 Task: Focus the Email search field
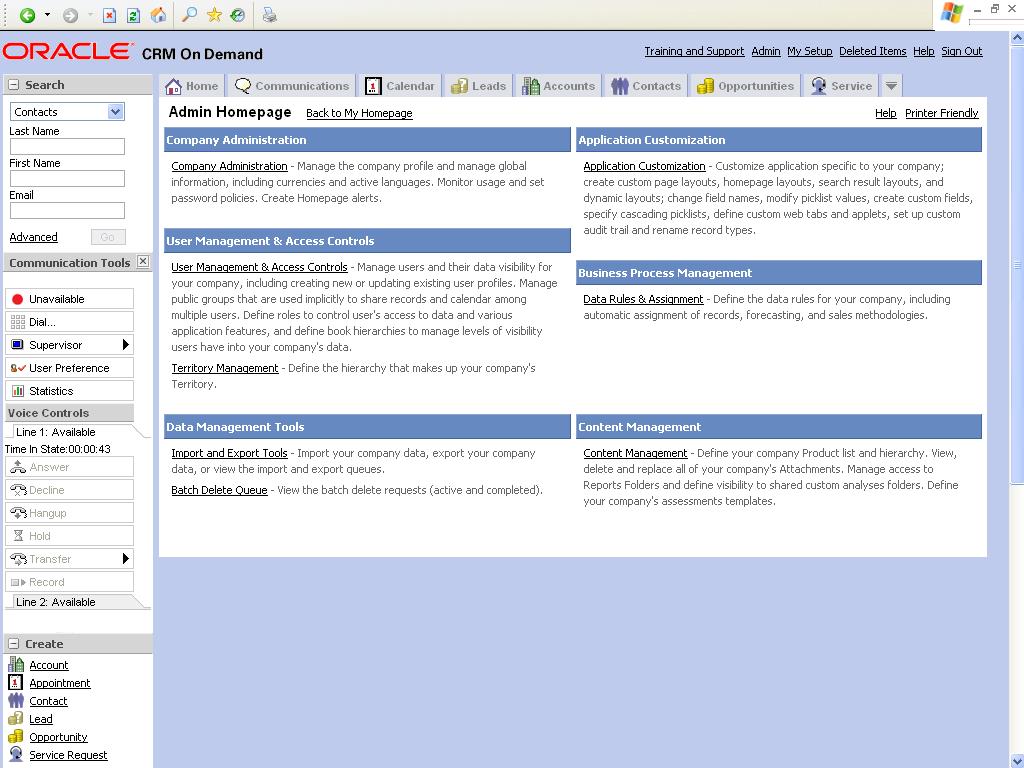click(x=67, y=210)
